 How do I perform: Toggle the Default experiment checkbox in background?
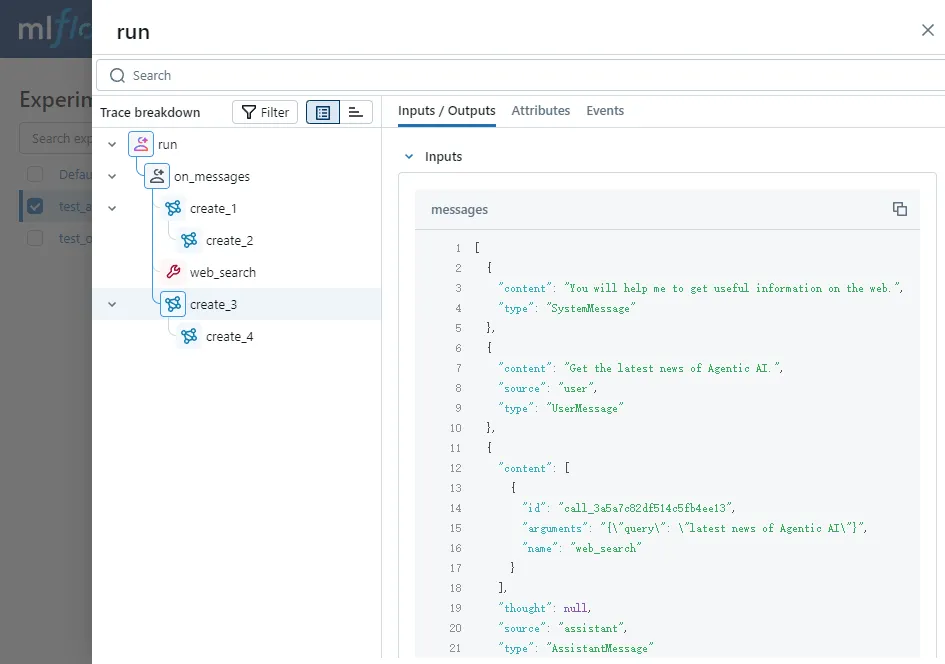point(35,174)
